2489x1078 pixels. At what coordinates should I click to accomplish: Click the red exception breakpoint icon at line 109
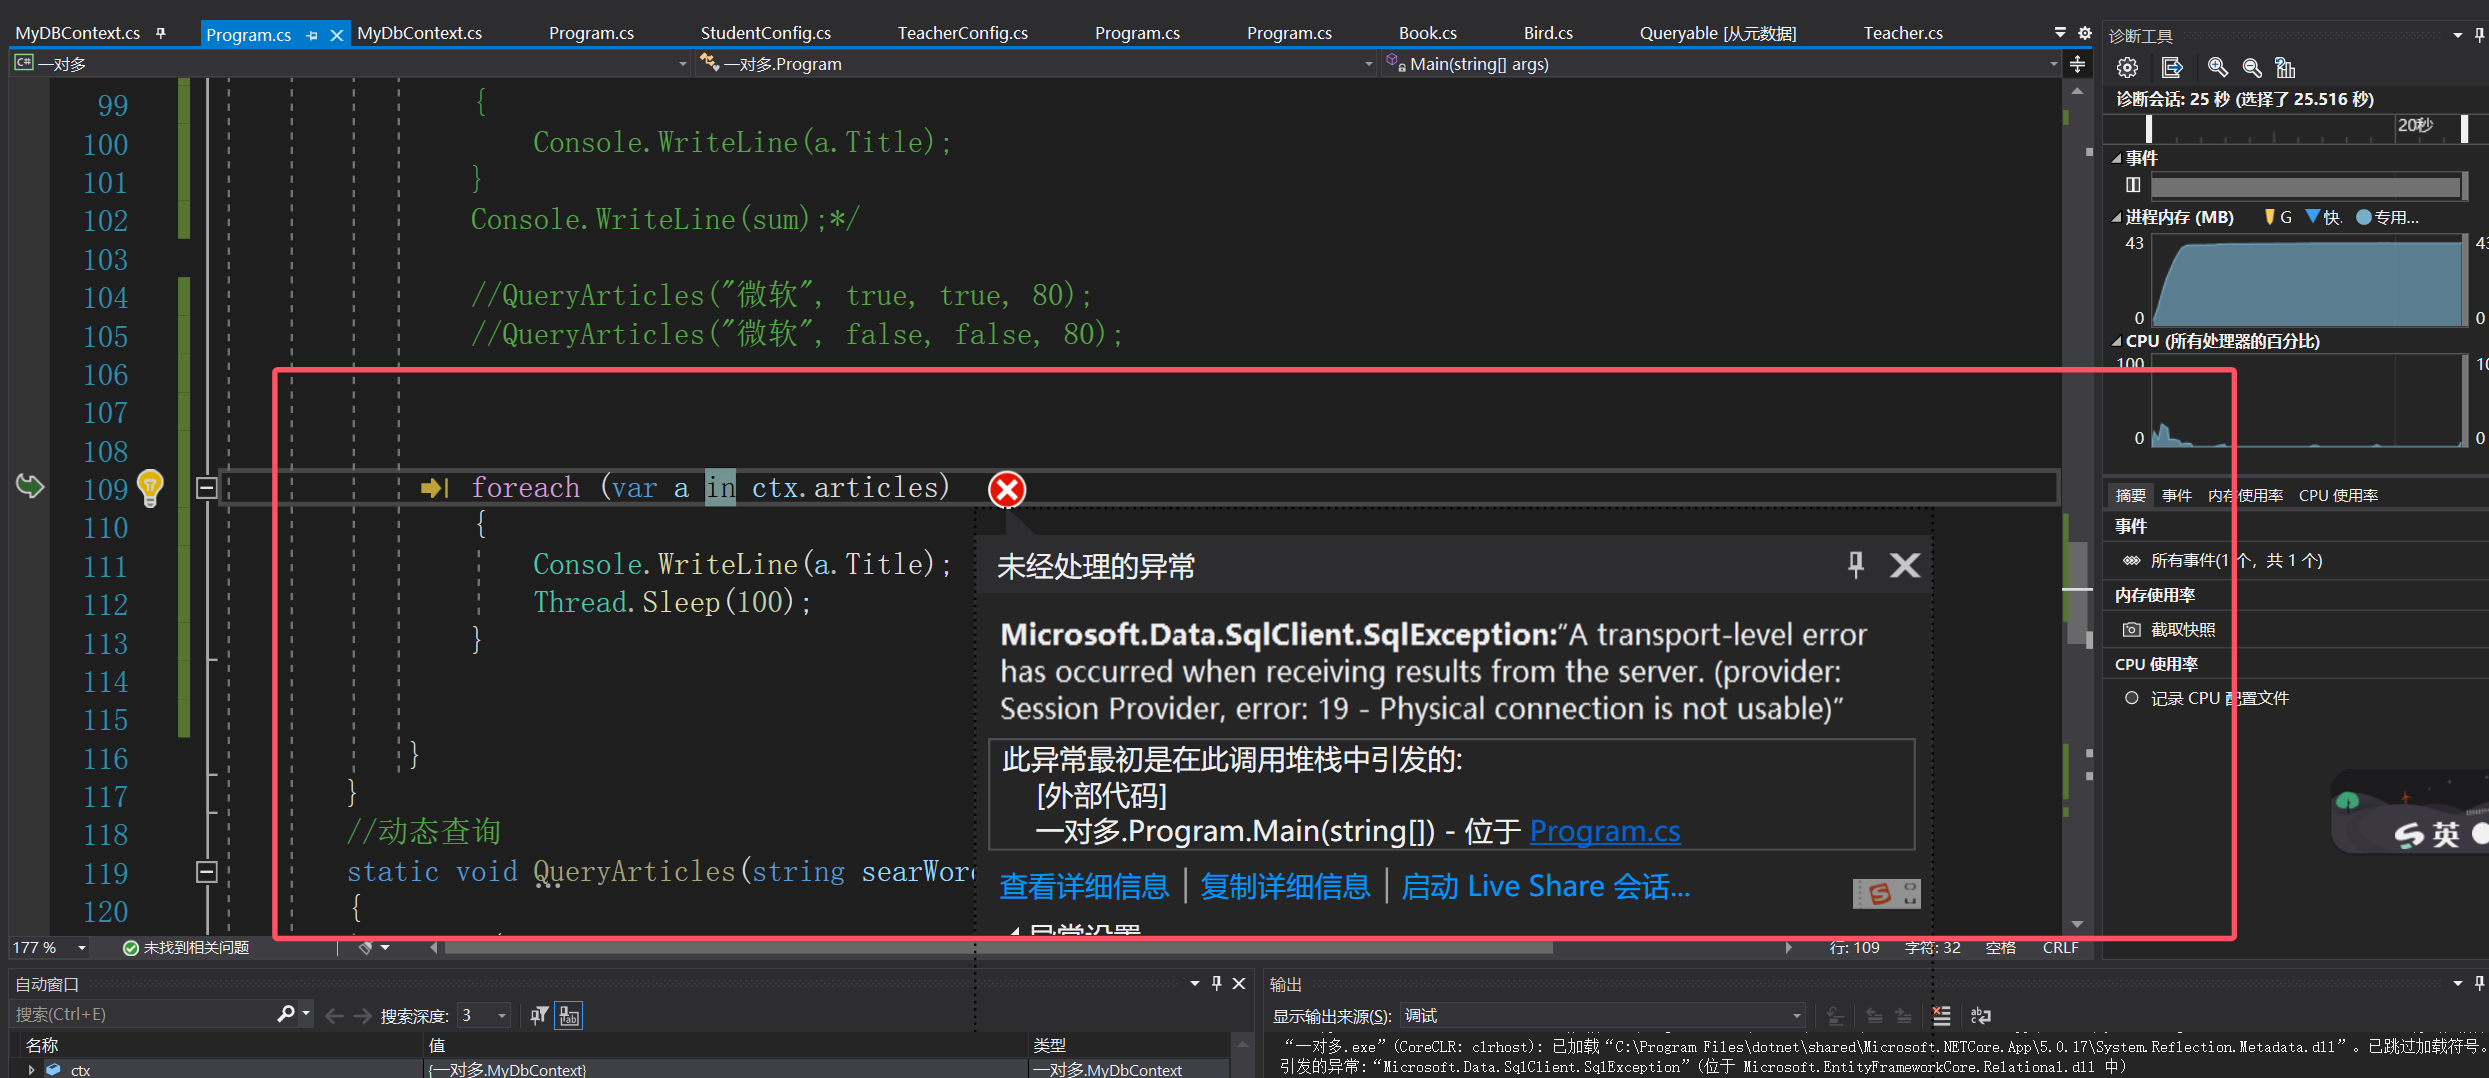[1007, 490]
